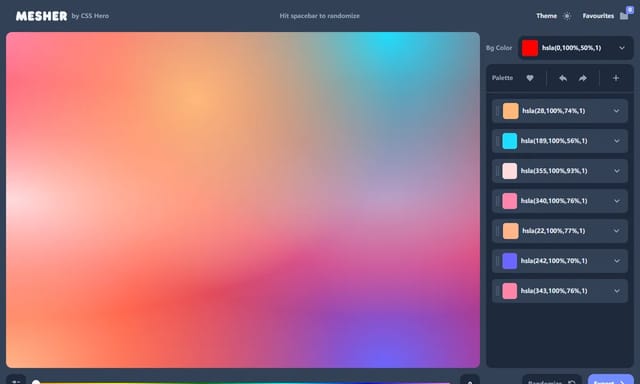Click the gradient preview canvas

243,200
